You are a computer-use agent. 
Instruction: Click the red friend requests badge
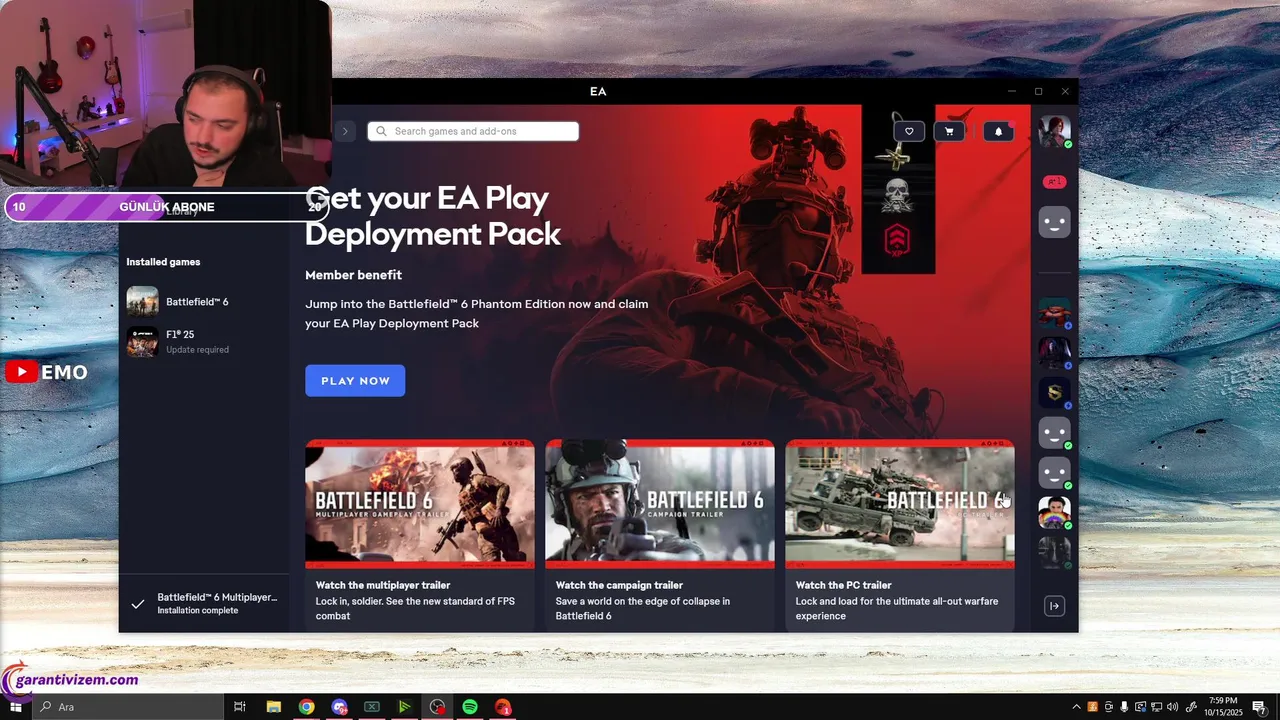1054,182
